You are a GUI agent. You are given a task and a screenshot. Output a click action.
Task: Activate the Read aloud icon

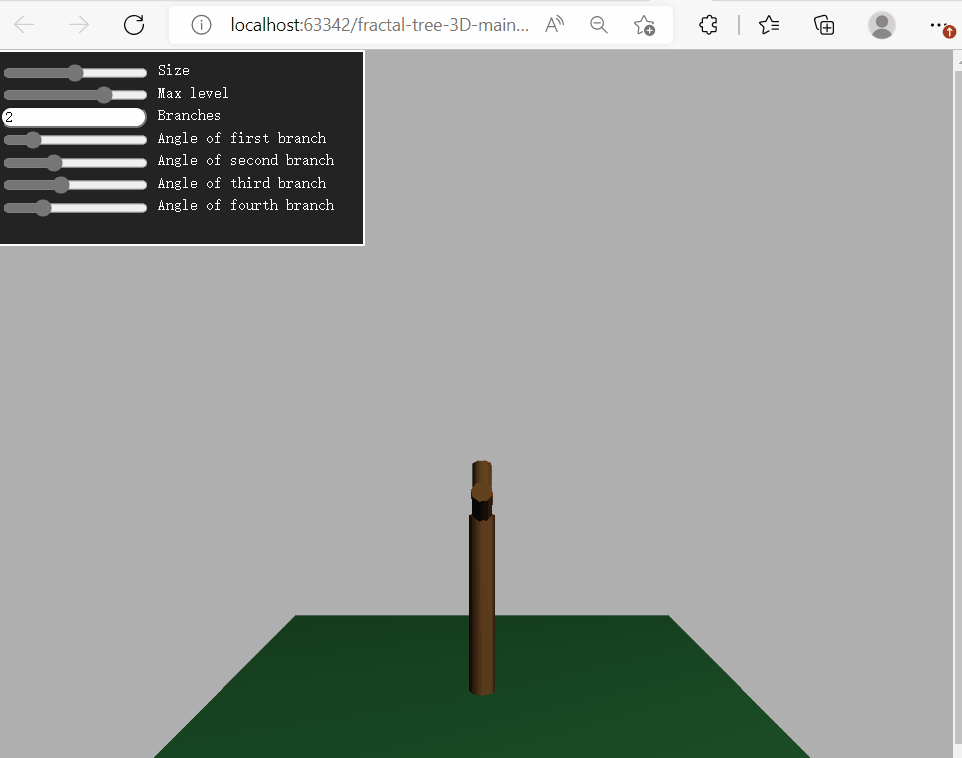pos(555,25)
